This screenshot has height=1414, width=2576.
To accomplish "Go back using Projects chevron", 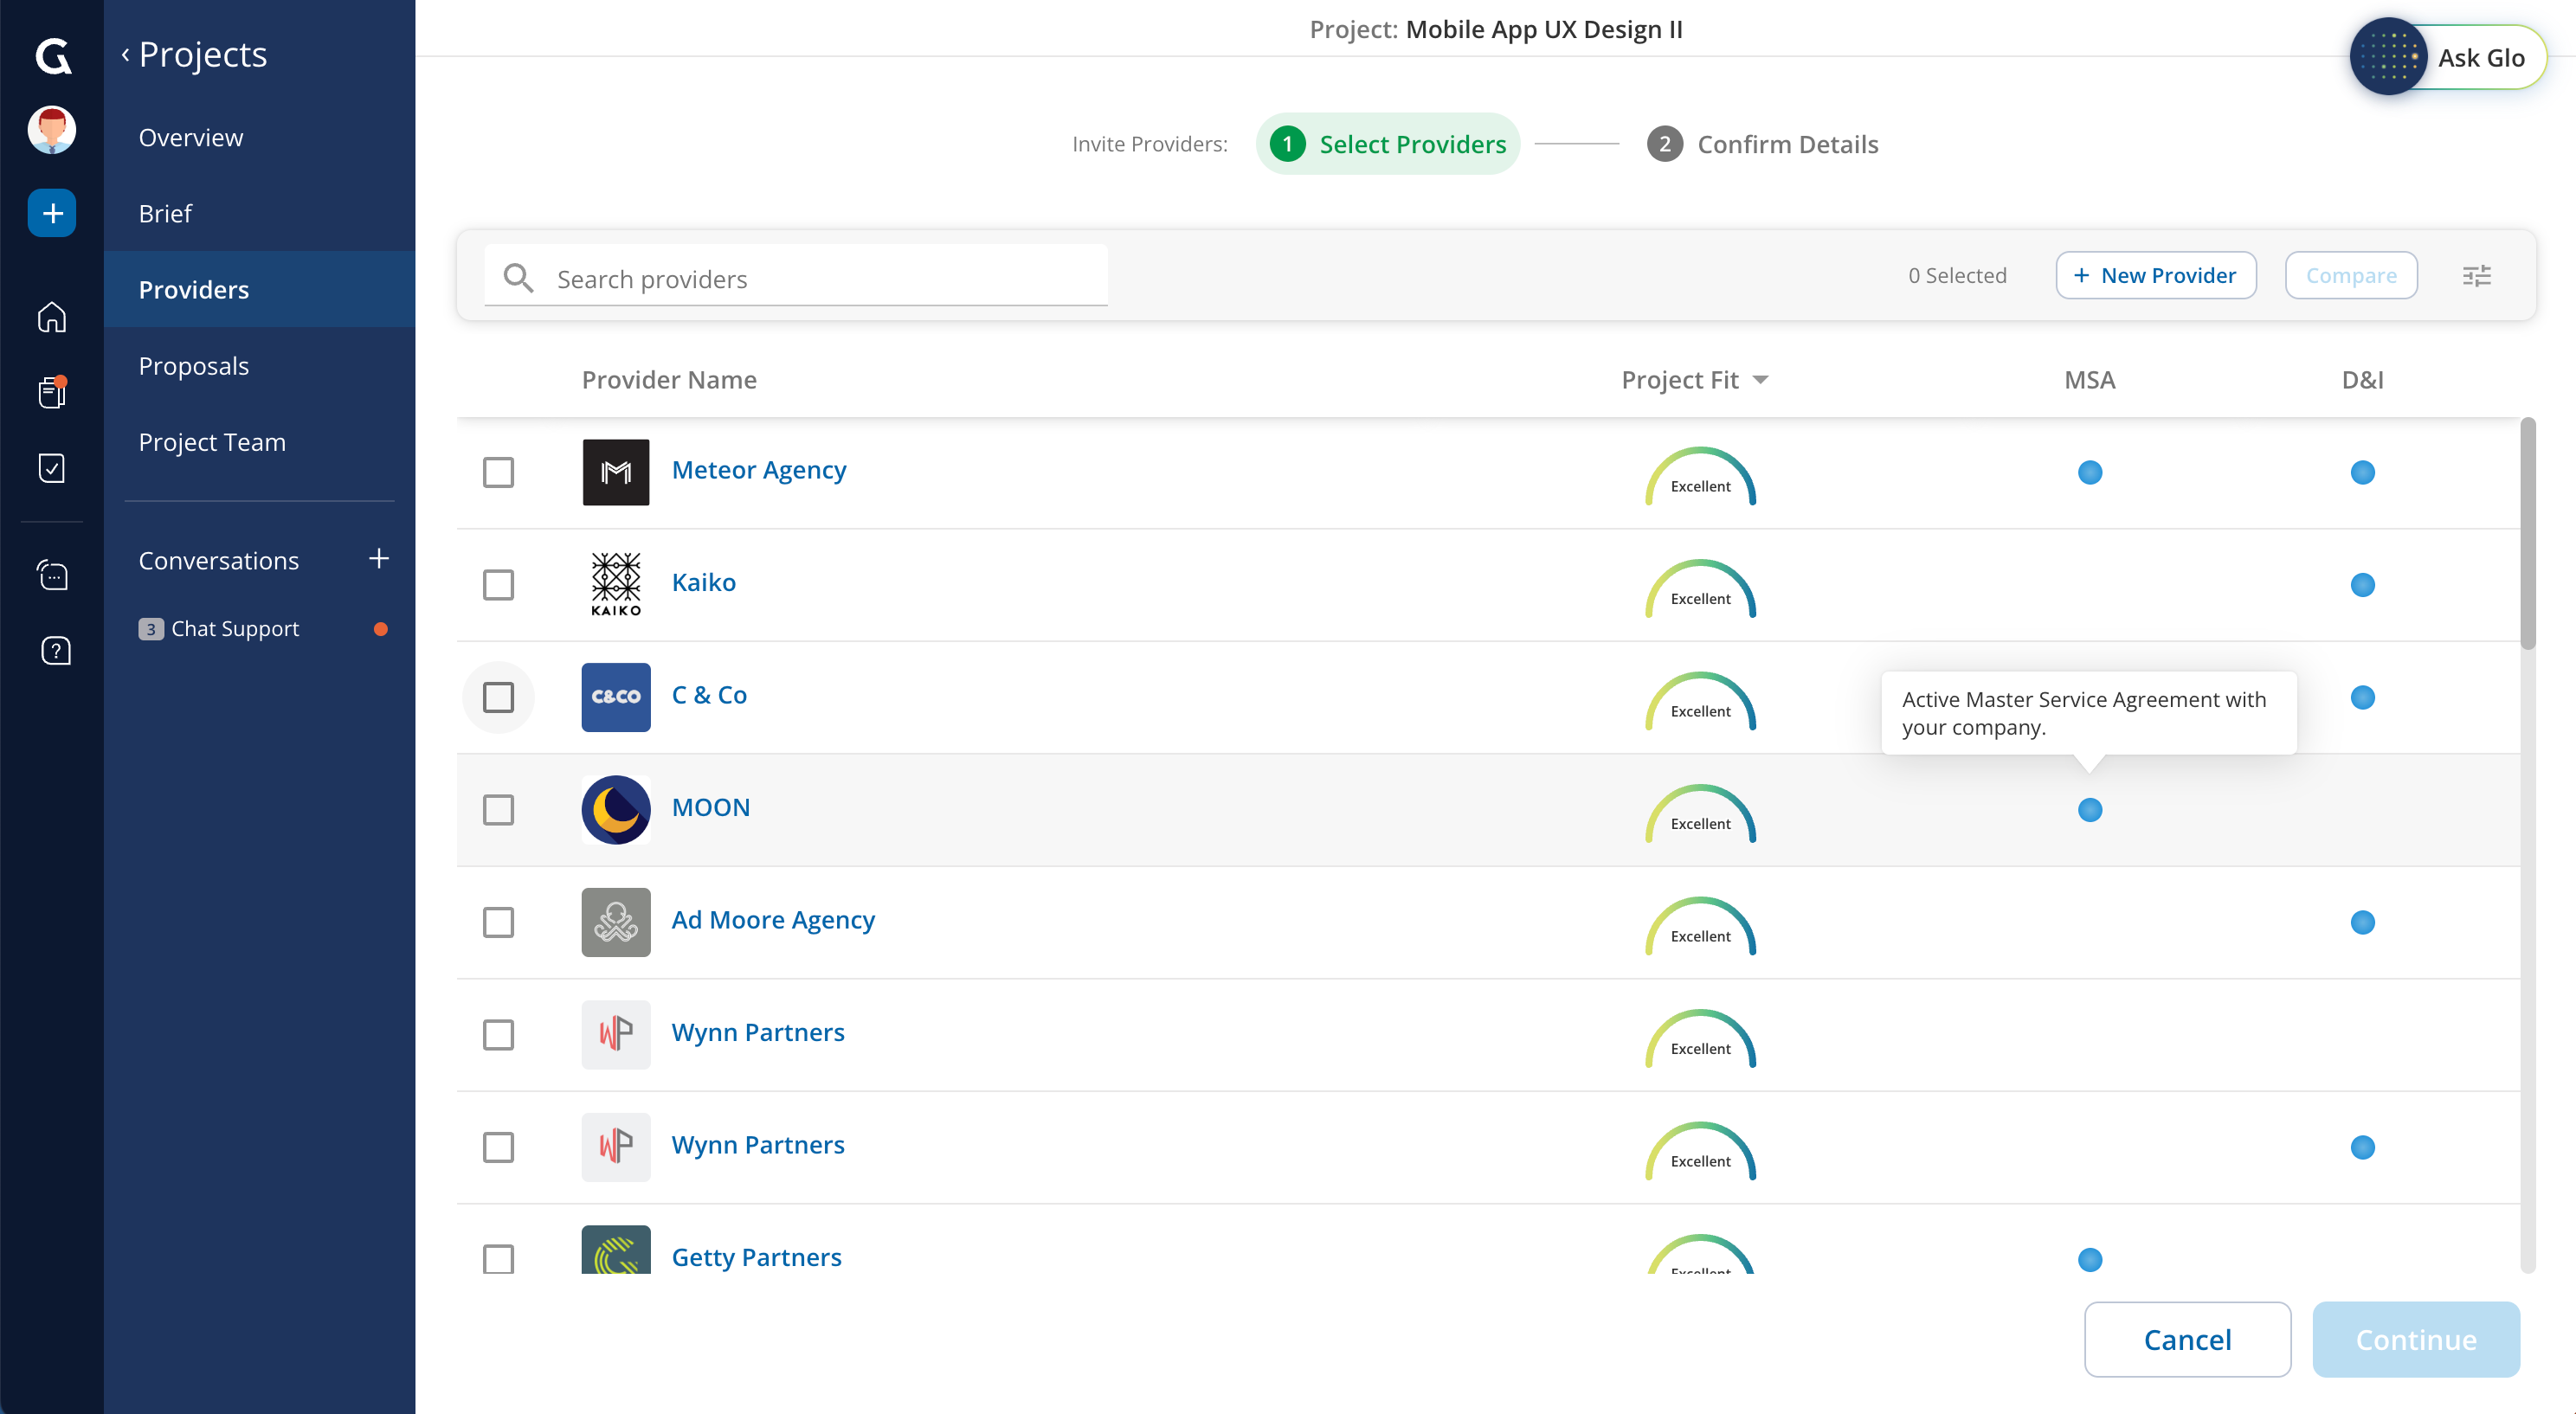I will point(126,55).
